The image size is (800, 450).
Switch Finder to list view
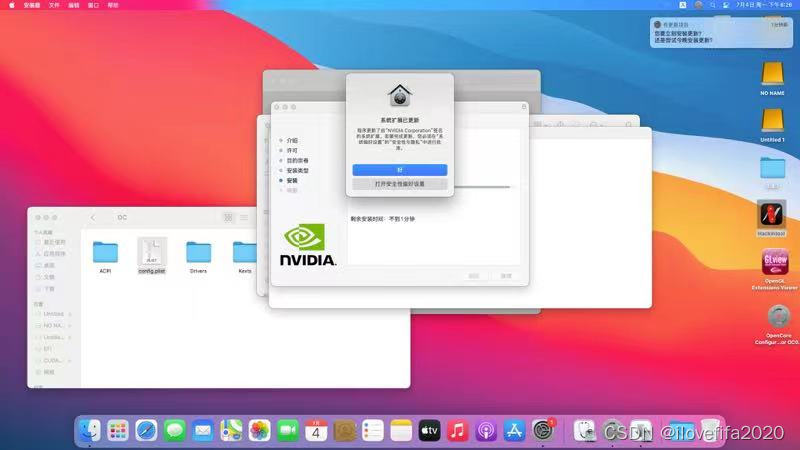click(x=244, y=217)
